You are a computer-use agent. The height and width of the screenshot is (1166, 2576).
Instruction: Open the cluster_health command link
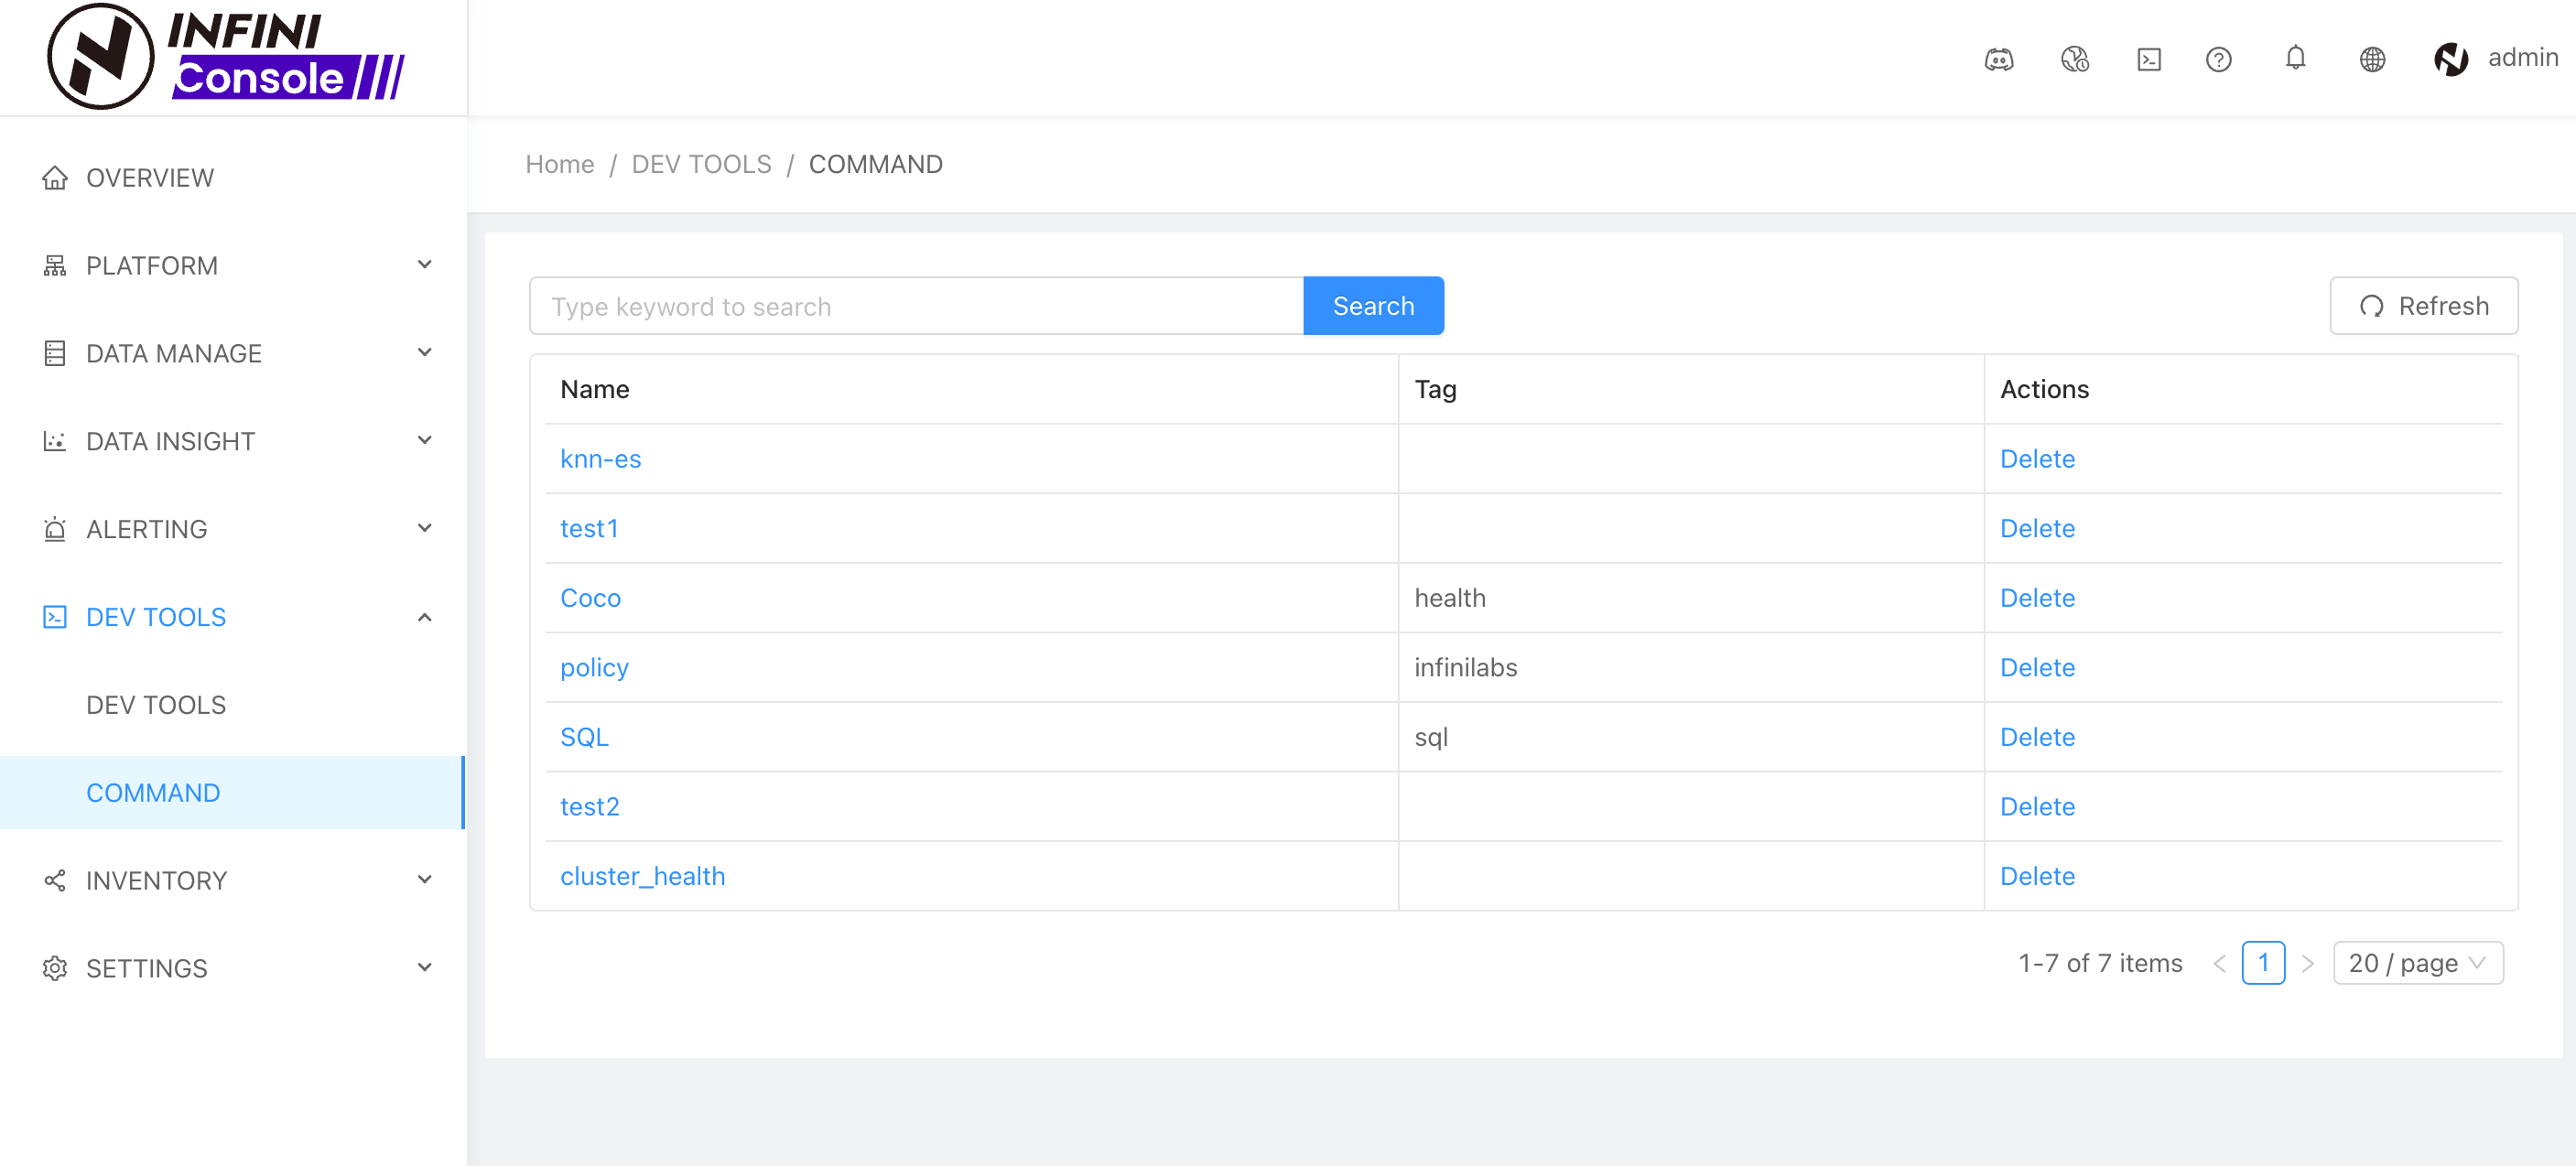[642, 876]
